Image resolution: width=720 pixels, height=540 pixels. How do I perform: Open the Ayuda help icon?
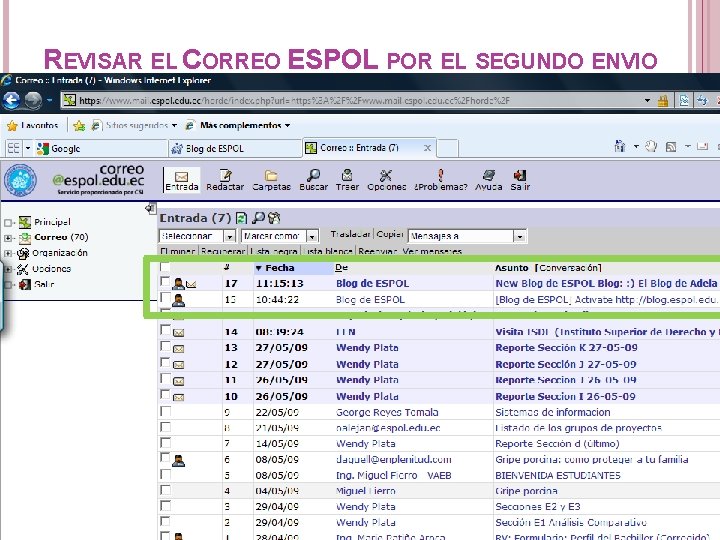pos(489,180)
